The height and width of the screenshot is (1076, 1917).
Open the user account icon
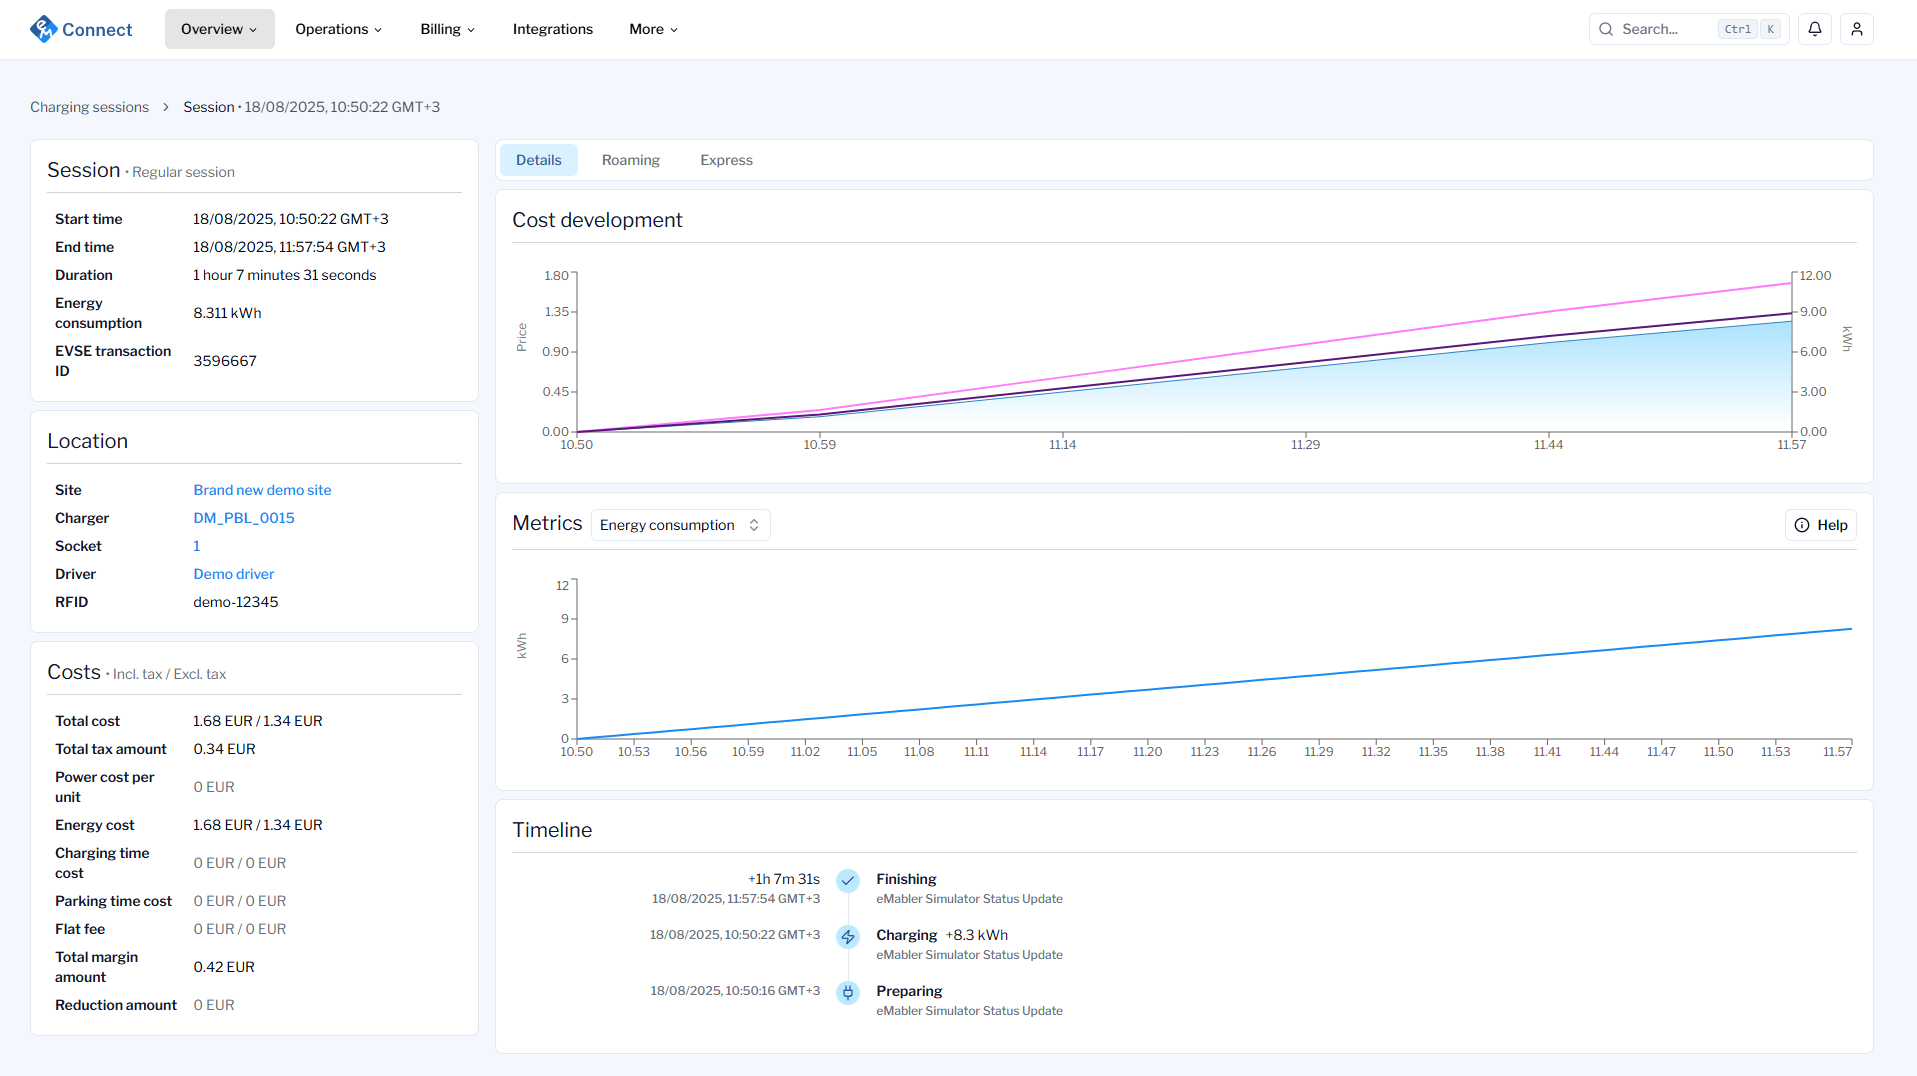(x=1857, y=29)
